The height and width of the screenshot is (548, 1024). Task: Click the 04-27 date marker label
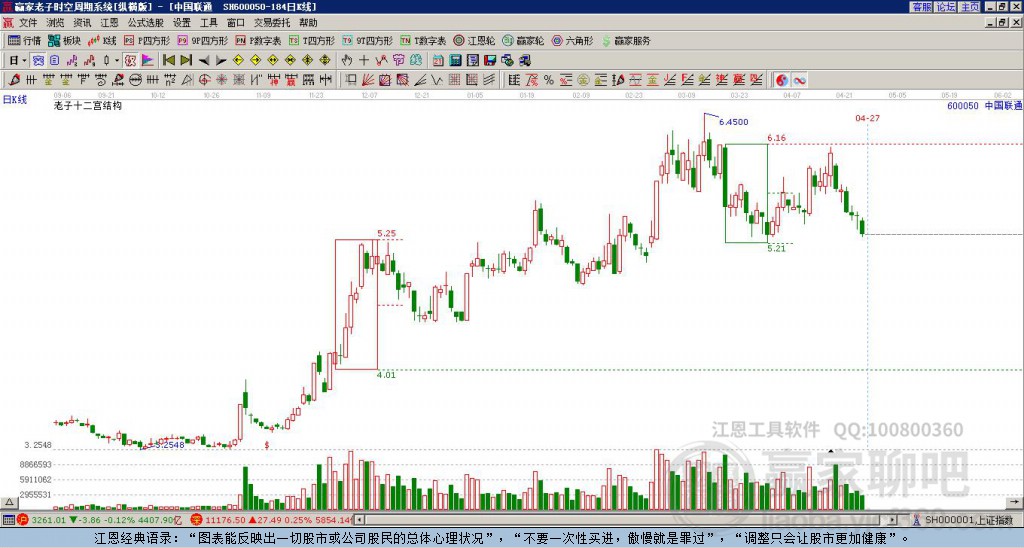867,118
